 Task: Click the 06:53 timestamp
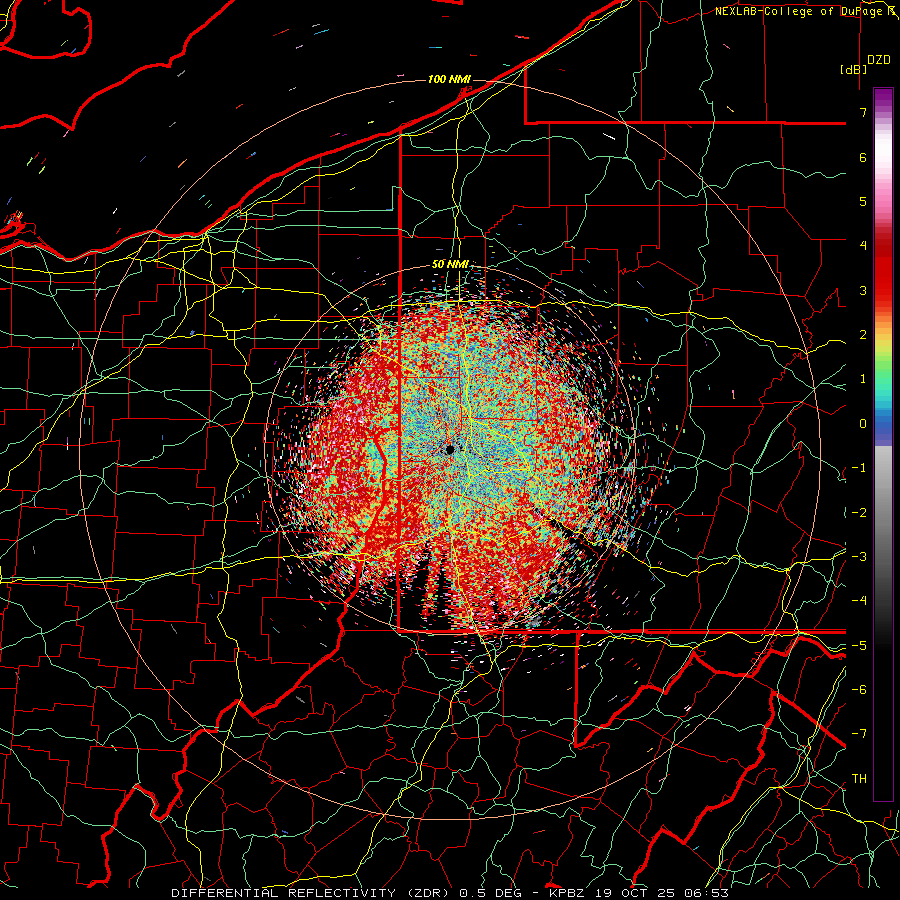pos(706,893)
